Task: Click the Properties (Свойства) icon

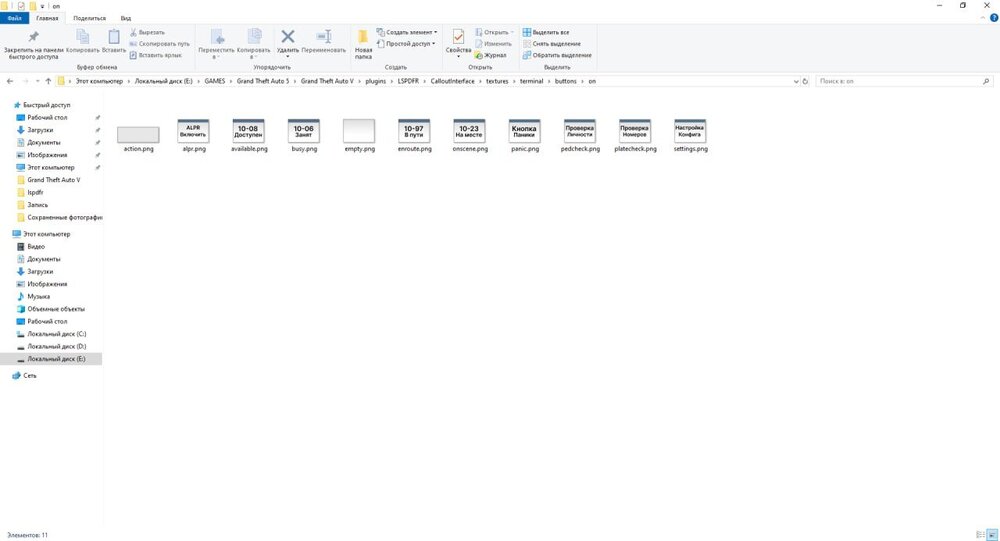Action: tap(458, 36)
